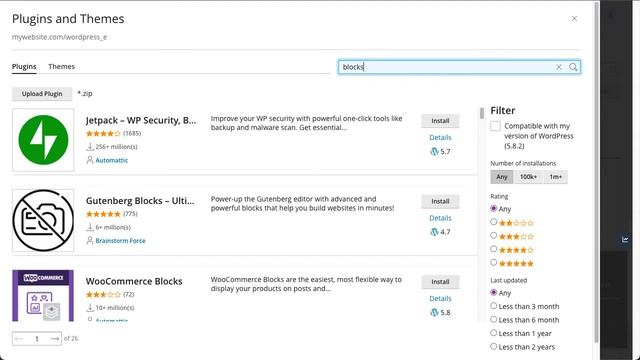Set installations filter to 100k+

click(x=528, y=177)
